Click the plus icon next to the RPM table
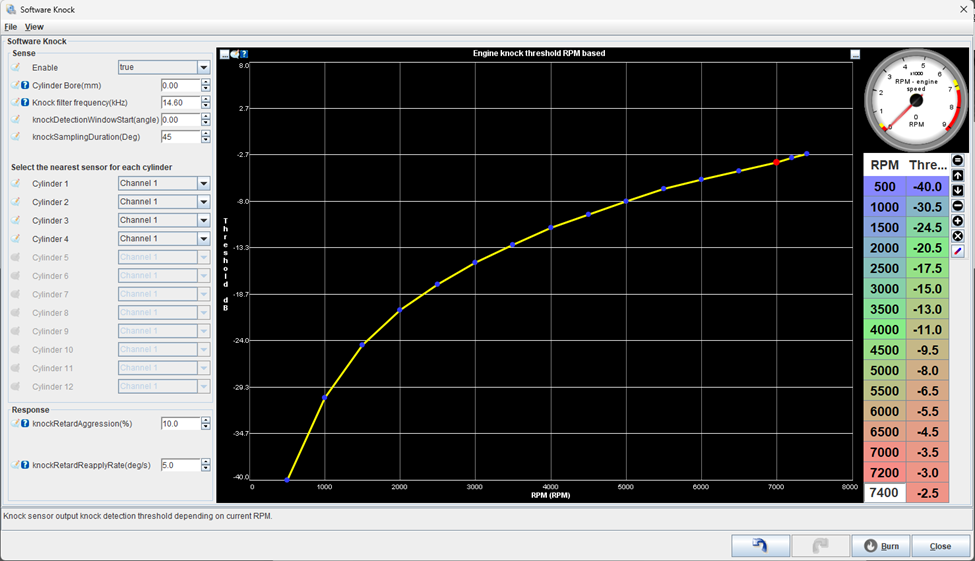Screen dimensions: 975x561 [958, 221]
